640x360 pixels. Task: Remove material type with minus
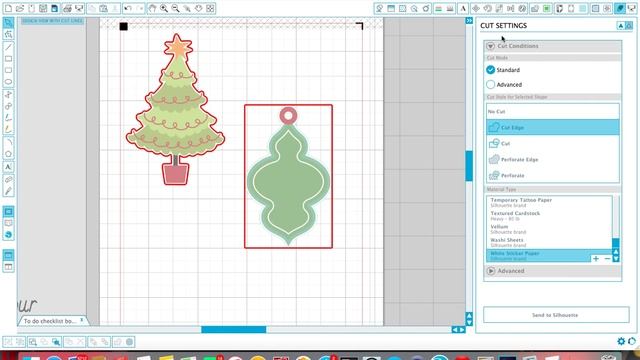pos(607,259)
